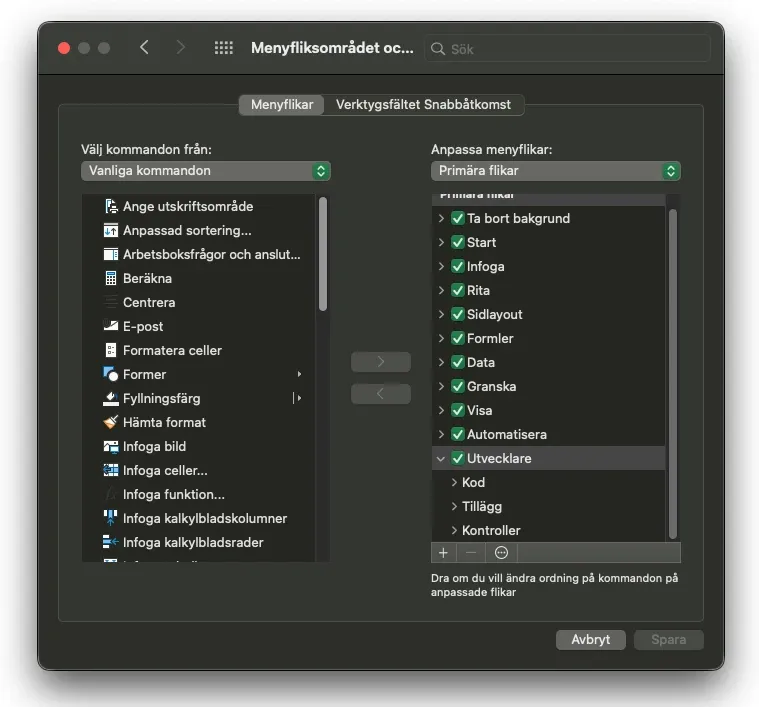Toggle the Utvecklare checkbox
This screenshot has width=759, height=707.
[458, 458]
